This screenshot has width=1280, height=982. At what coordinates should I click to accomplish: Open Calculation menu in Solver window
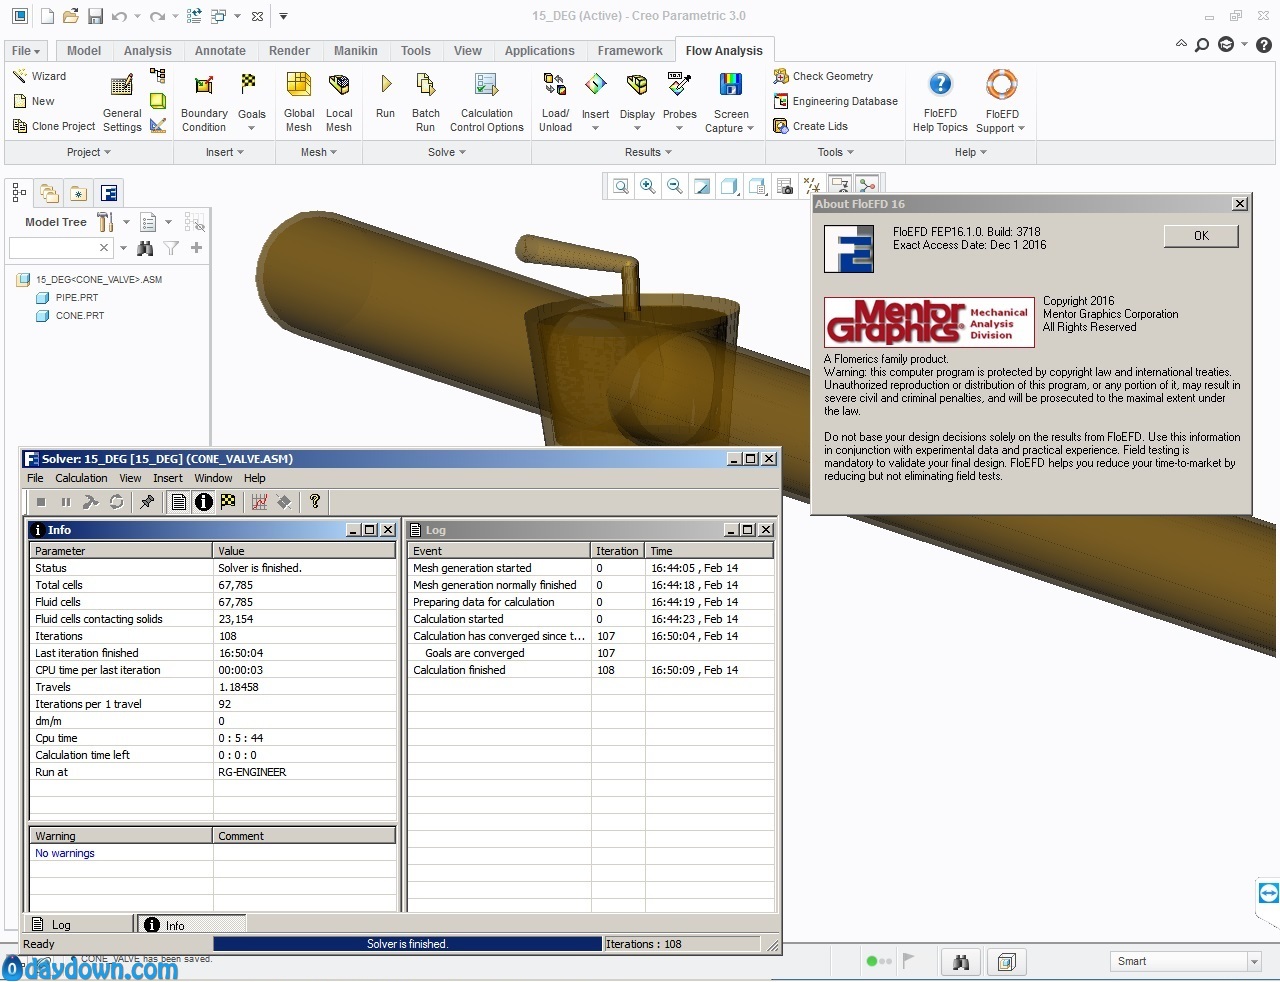pos(81,478)
